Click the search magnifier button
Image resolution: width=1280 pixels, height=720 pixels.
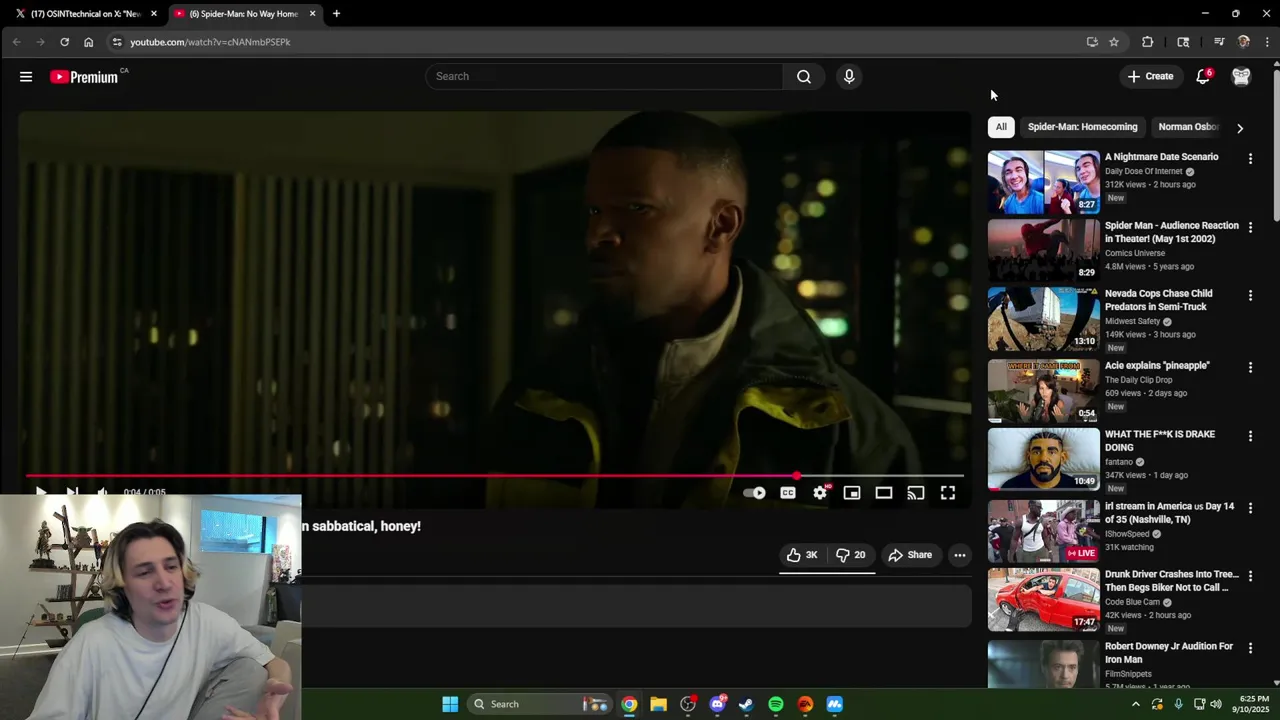click(804, 76)
